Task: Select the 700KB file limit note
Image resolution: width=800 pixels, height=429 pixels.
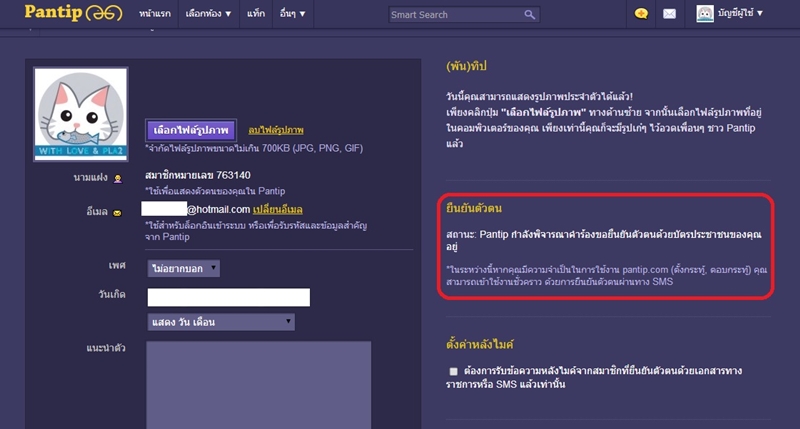Action: point(254,148)
